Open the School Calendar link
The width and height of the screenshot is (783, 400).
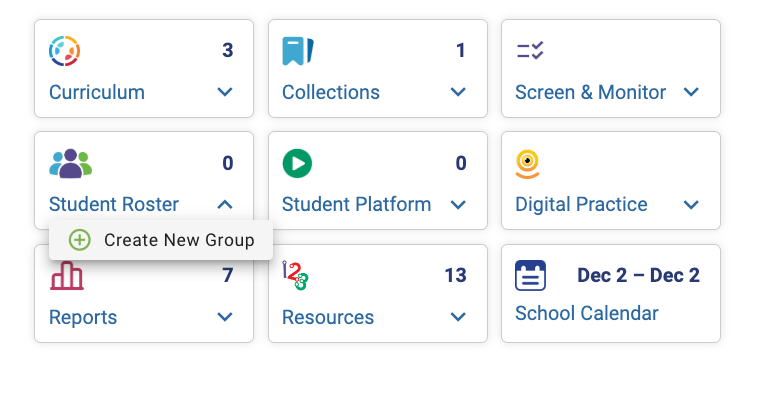587,314
